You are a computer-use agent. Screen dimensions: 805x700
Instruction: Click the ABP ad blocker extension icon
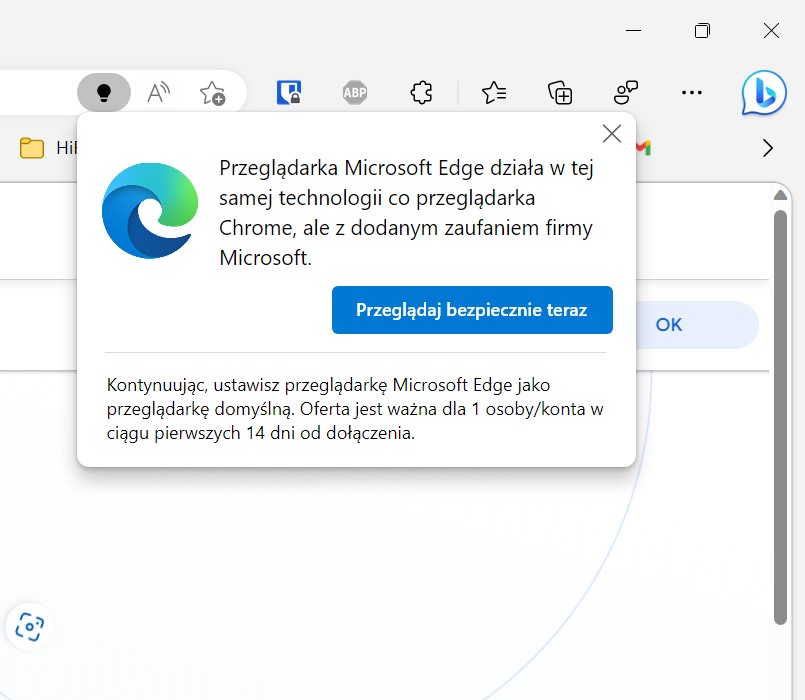click(x=355, y=93)
